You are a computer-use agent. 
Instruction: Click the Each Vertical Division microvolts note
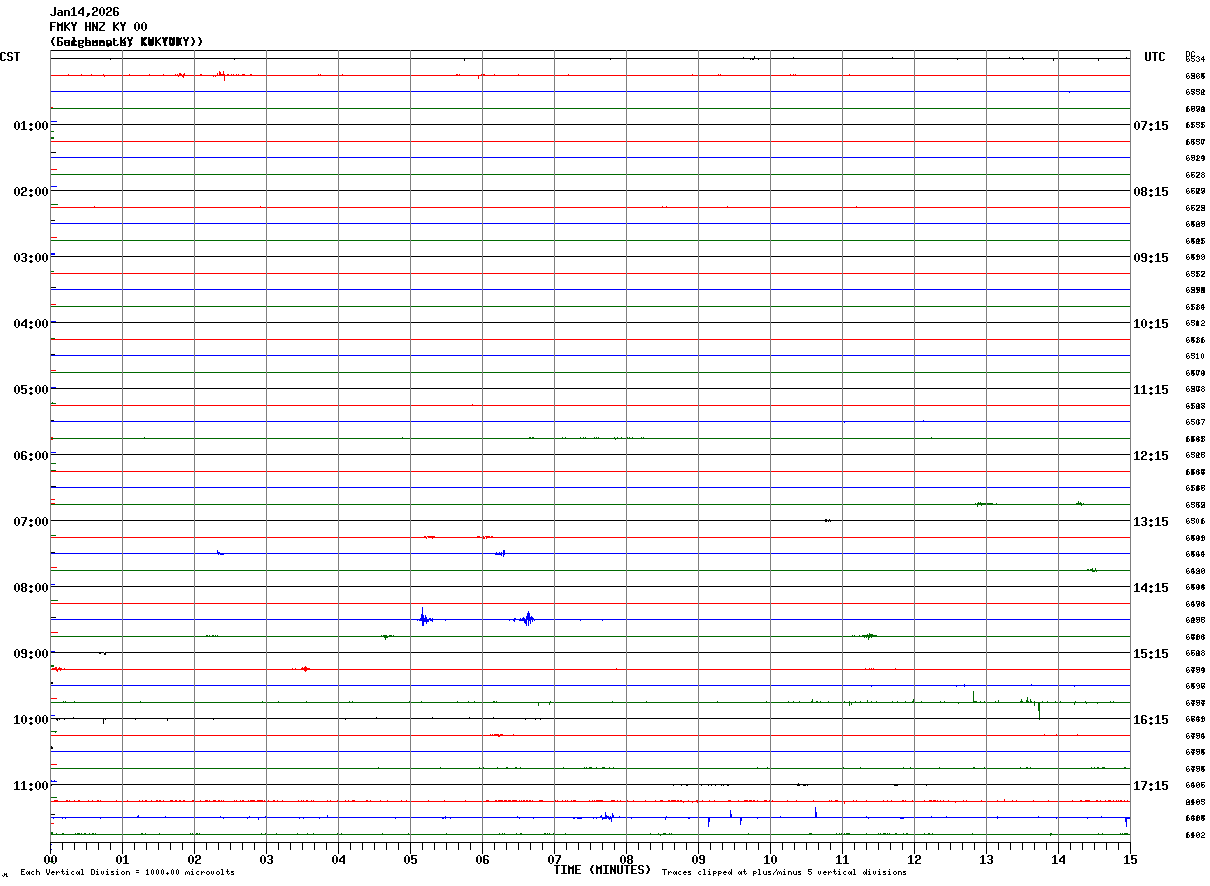point(127,873)
